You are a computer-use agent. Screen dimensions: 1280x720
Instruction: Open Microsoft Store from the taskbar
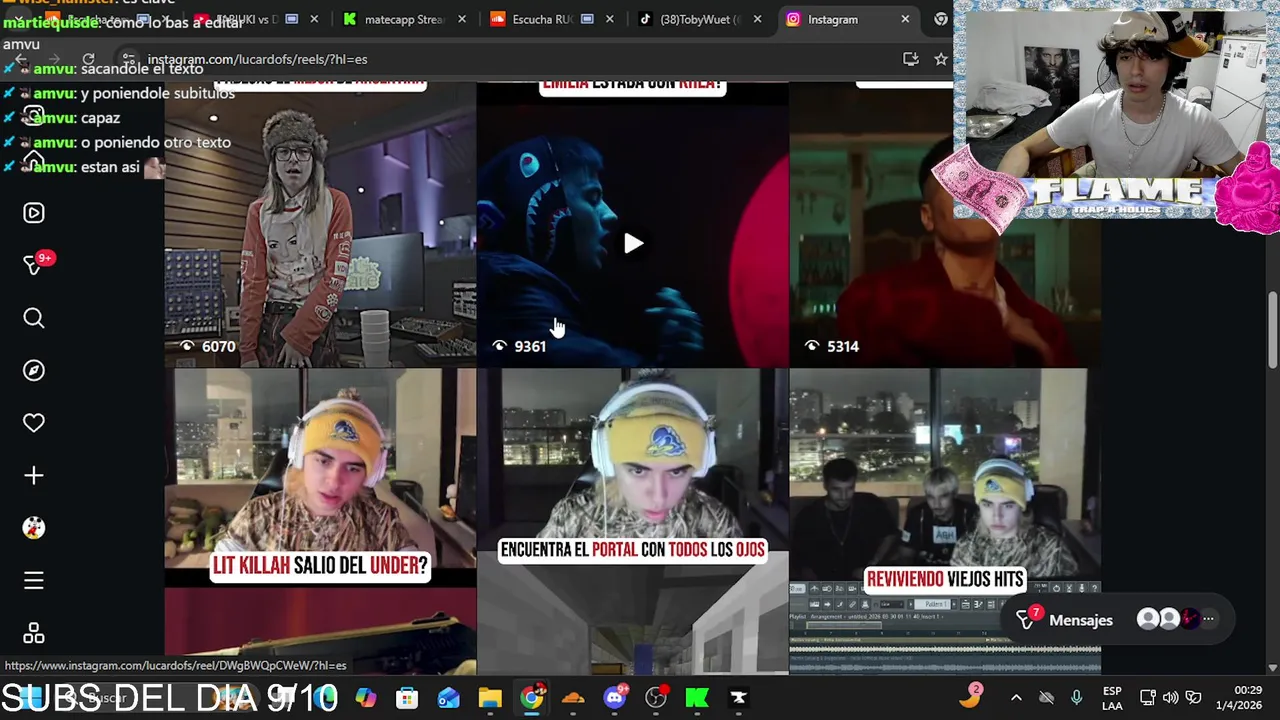407,698
